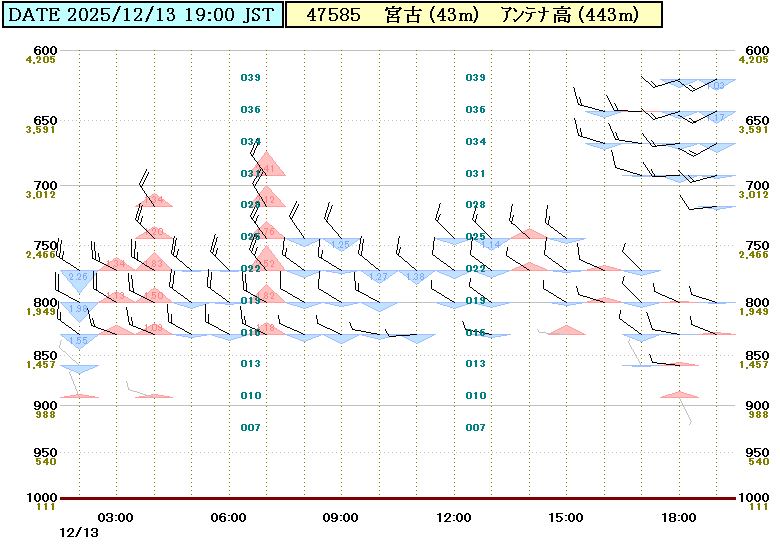The height and width of the screenshot is (557, 780).
Task: Select the 09:00 time axis label
Action: point(341,517)
